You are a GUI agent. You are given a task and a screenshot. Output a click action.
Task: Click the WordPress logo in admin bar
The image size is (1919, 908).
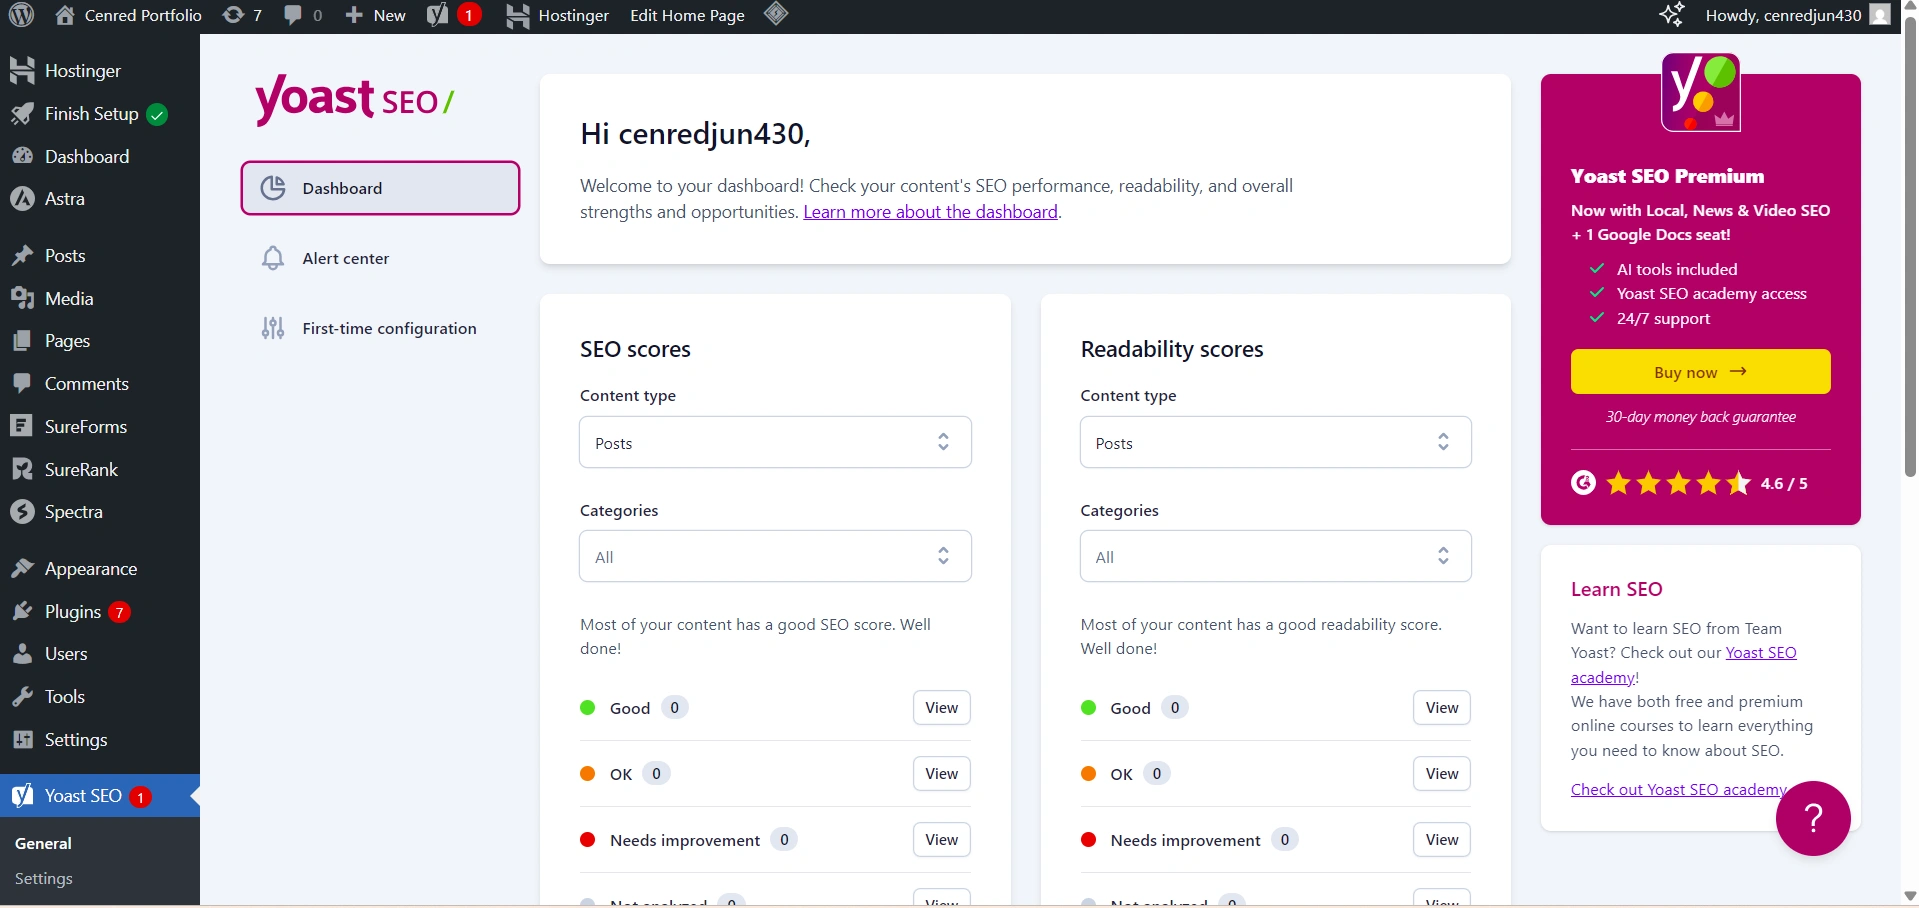pos(22,15)
